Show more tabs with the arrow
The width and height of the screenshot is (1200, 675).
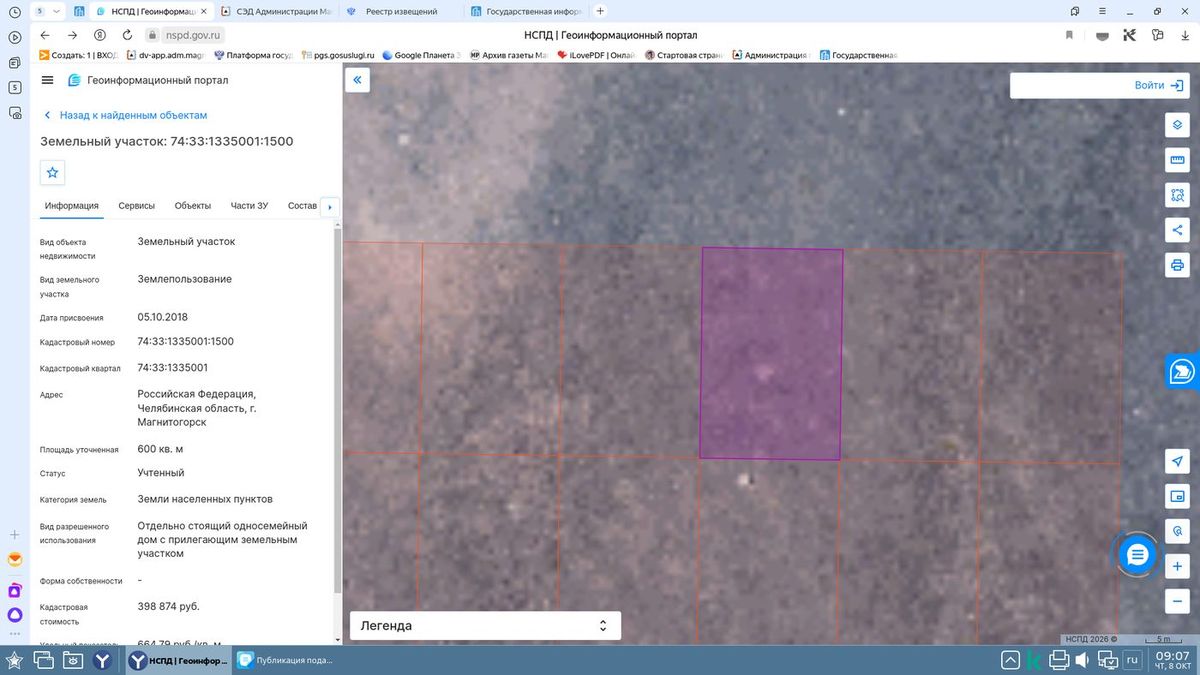pyautogui.click(x=330, y=207)
